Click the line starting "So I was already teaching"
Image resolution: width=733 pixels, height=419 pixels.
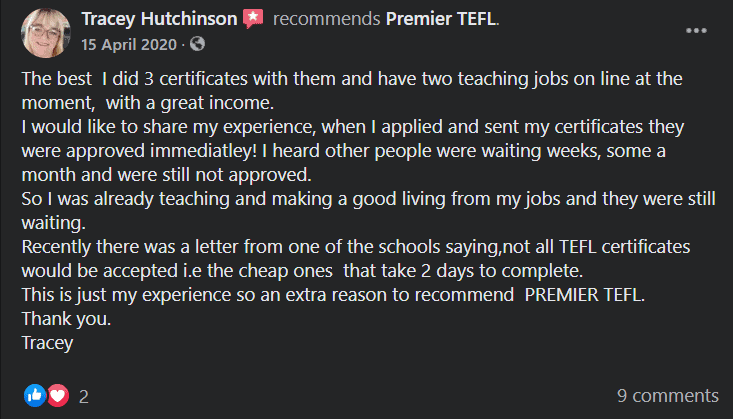360,198
